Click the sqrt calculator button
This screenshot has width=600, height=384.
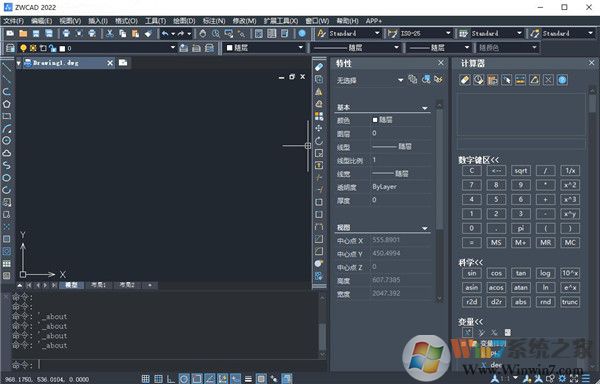[521, 171]
